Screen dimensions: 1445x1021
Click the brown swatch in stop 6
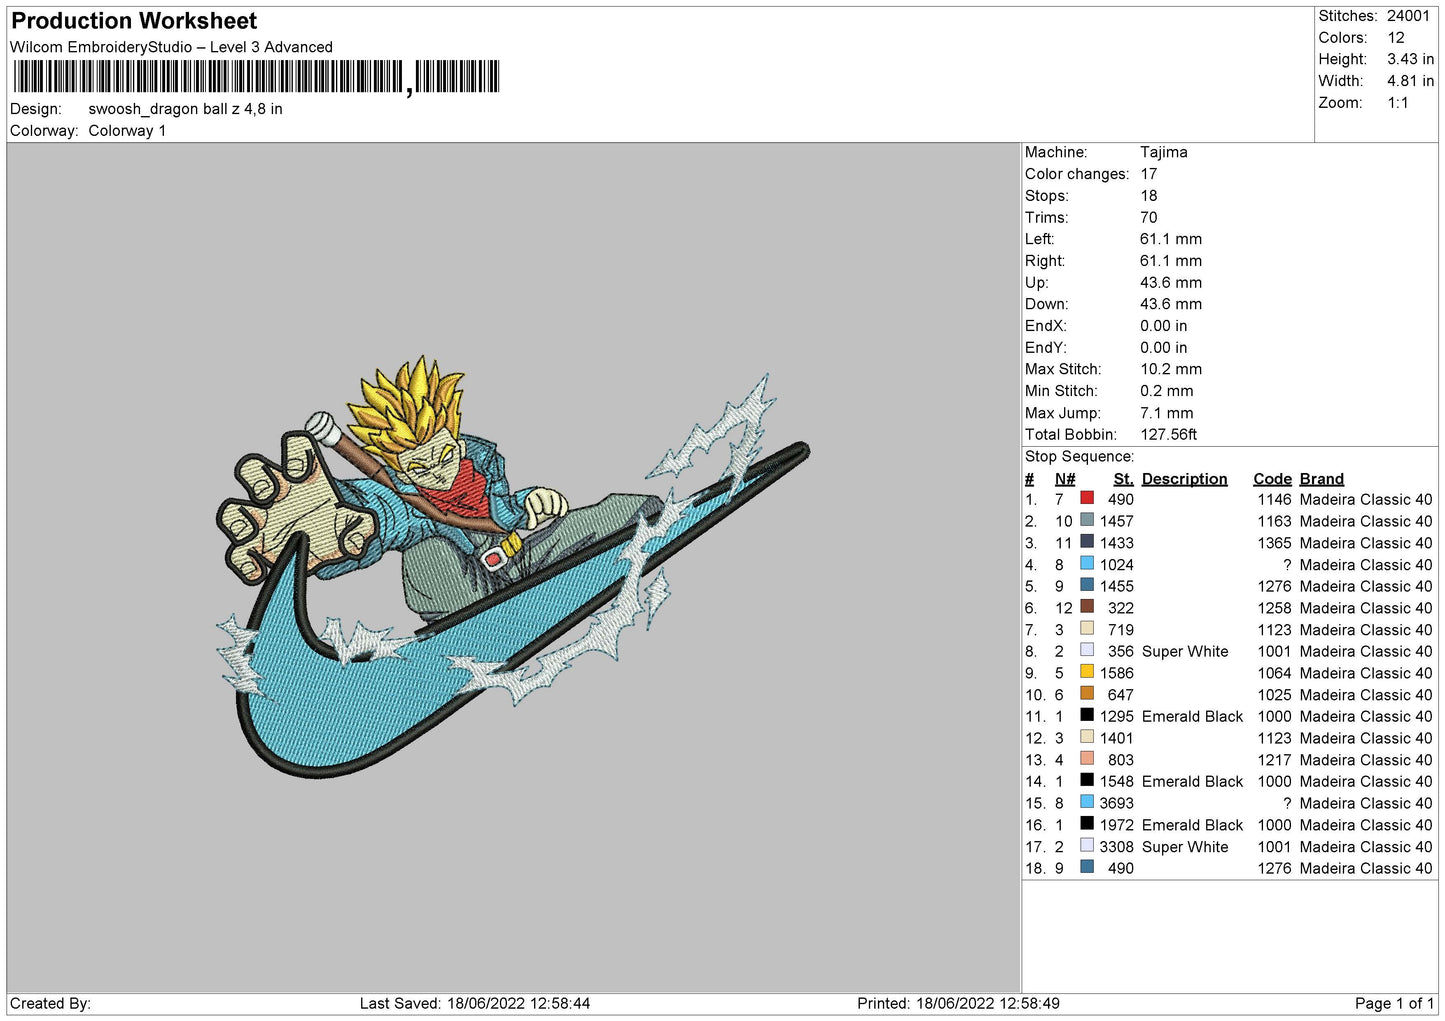[x=1087, y=607]
